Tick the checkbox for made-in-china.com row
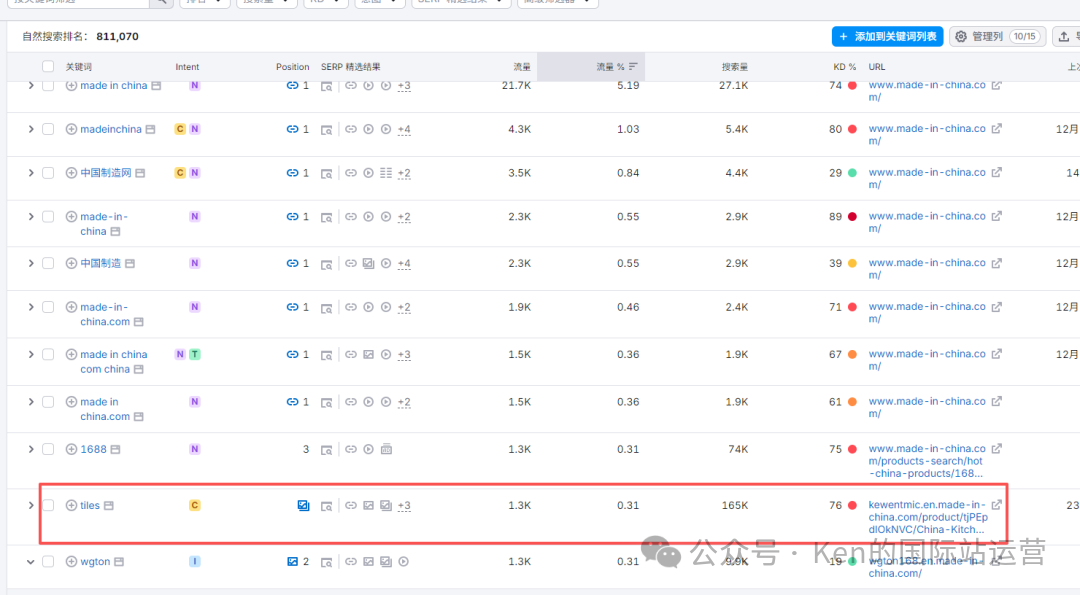Viewport: 1080px width, 595px height. pyautogui.click(x=48, y=307)
